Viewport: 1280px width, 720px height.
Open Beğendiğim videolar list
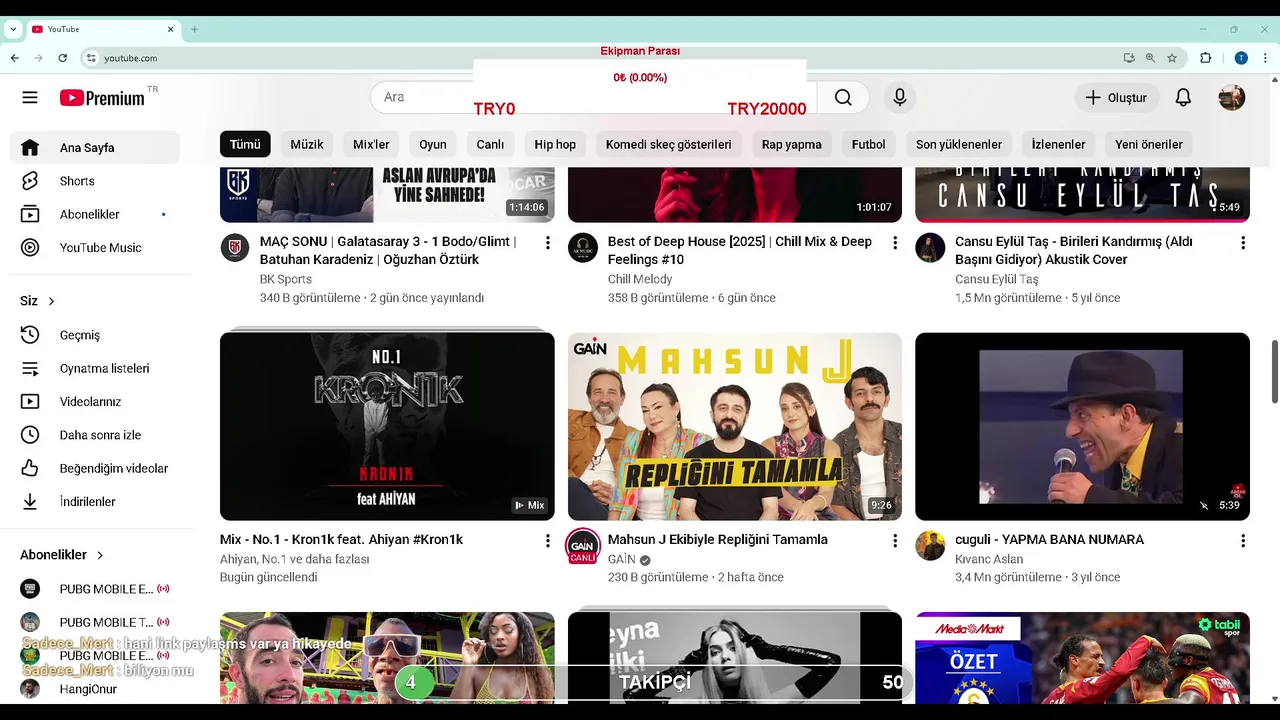(95, 468)
